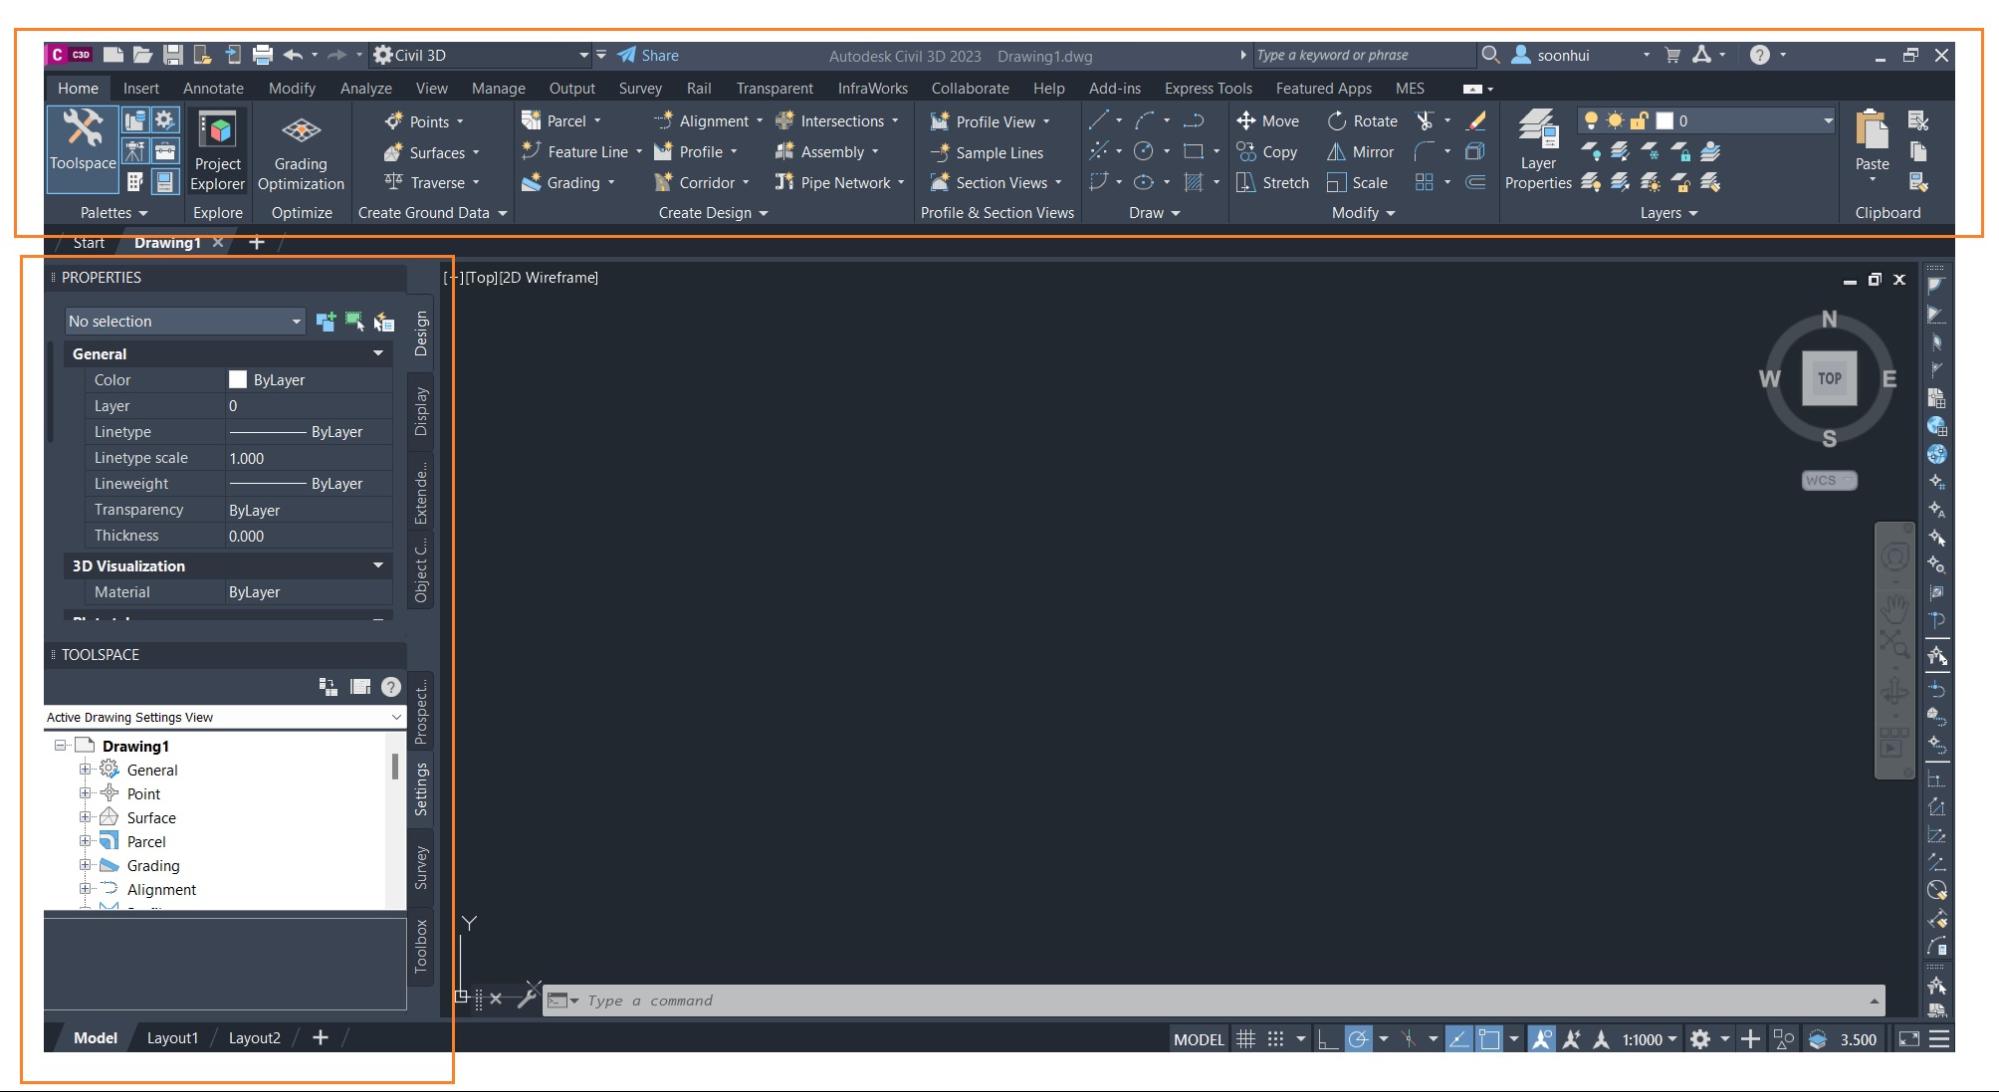Toggle ortho mode in status bar

pyautogui.click(x=1328, y=1039)
